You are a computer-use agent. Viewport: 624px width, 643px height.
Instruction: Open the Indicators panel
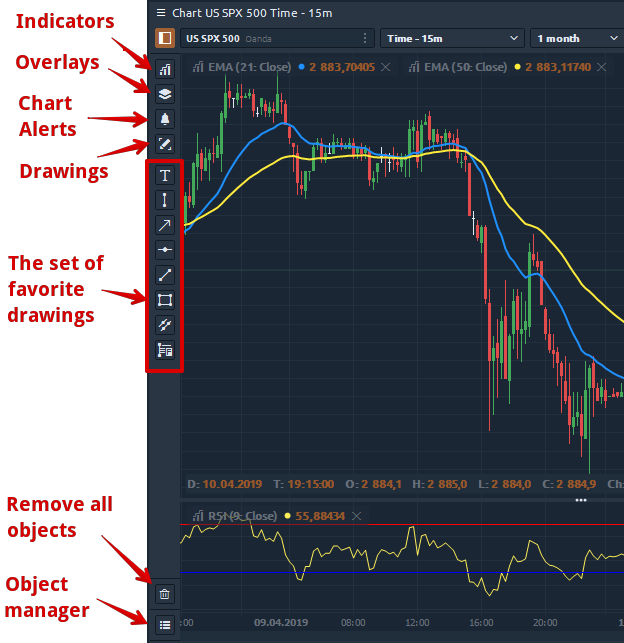click(165, 70)
